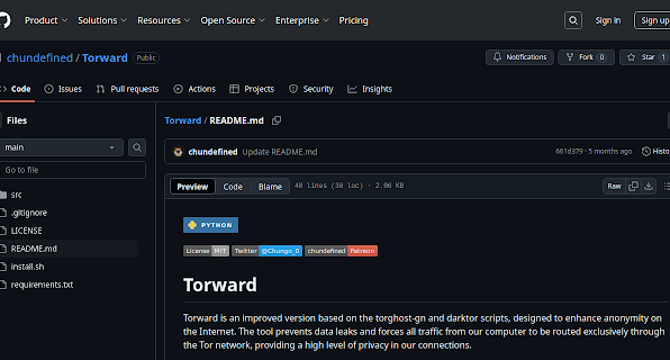Click the 48 lines file info text
670x360 pixels.
[x=349, y=185]
